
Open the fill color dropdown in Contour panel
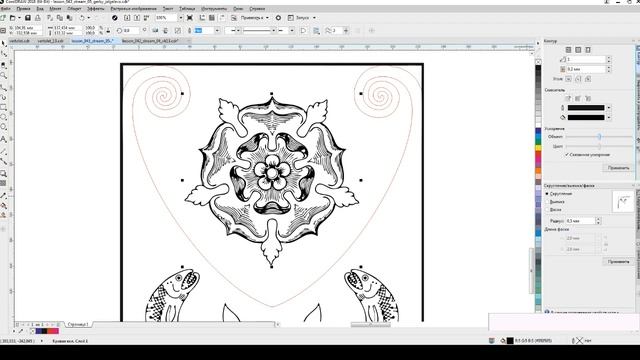point(609,118)
